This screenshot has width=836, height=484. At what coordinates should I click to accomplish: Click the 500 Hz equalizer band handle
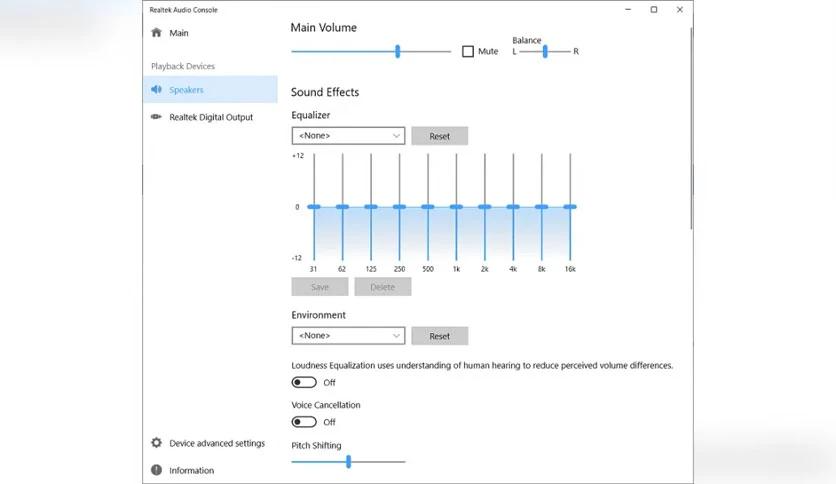coord(428,207)
